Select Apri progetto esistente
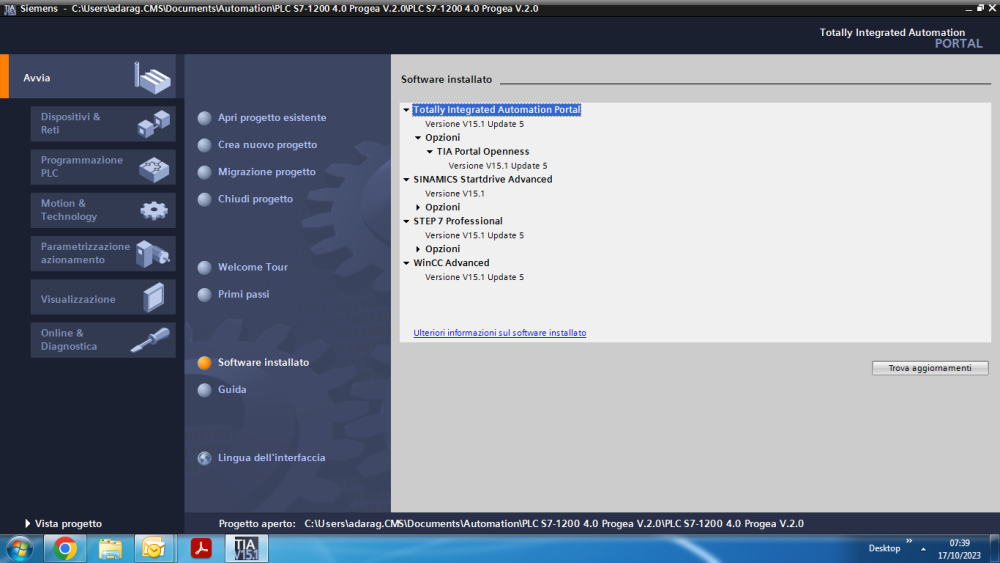 point(272,117)
